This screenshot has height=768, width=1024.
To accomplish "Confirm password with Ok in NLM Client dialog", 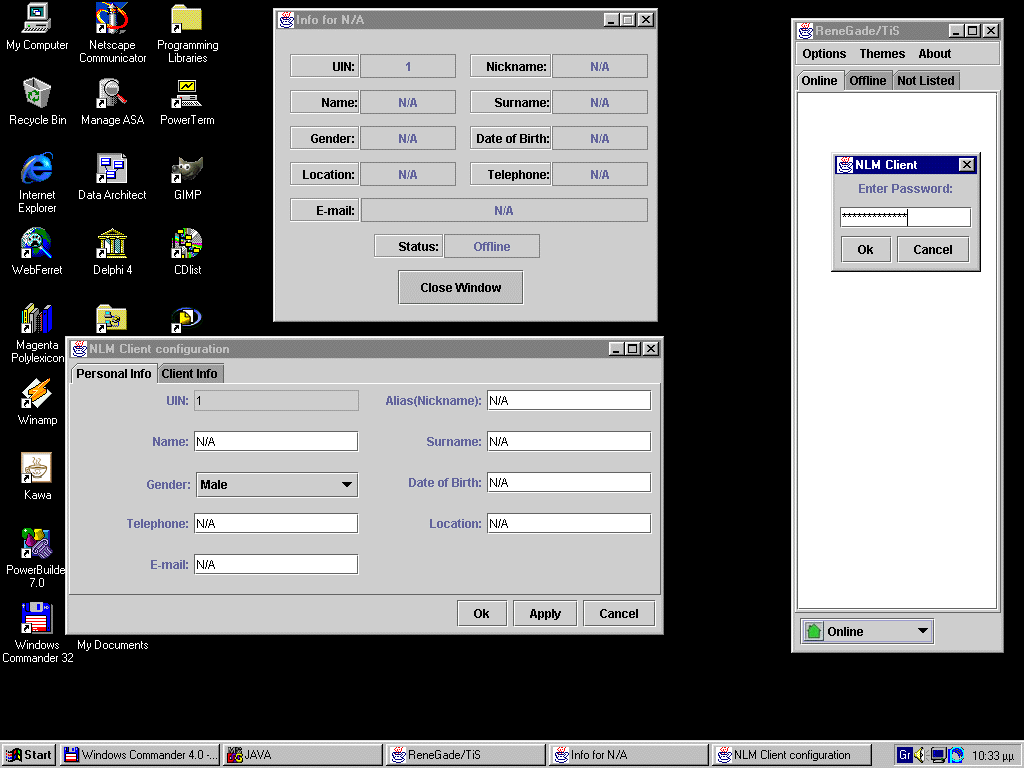I will pyautogui.click(x=865, y=249).
